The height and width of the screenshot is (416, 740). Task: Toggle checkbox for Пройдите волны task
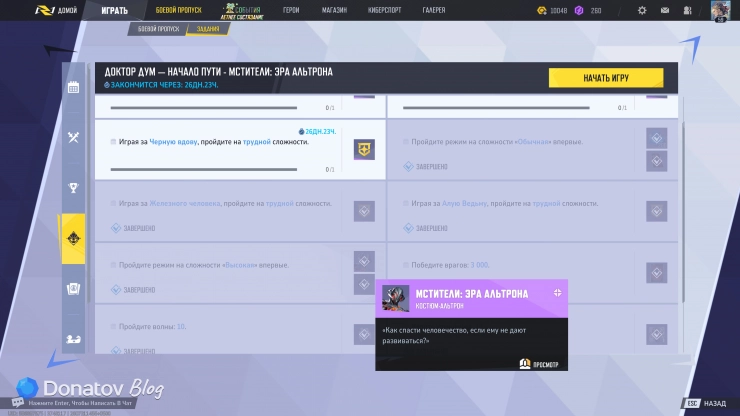pos(113,326)
